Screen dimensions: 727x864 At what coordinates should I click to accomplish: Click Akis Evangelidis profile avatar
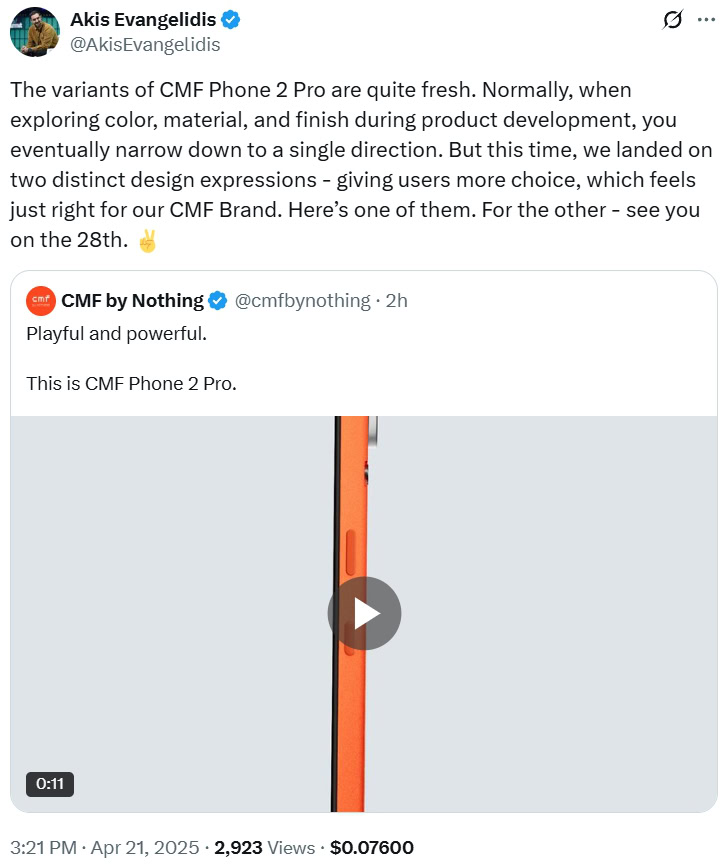tap(34, 31)
